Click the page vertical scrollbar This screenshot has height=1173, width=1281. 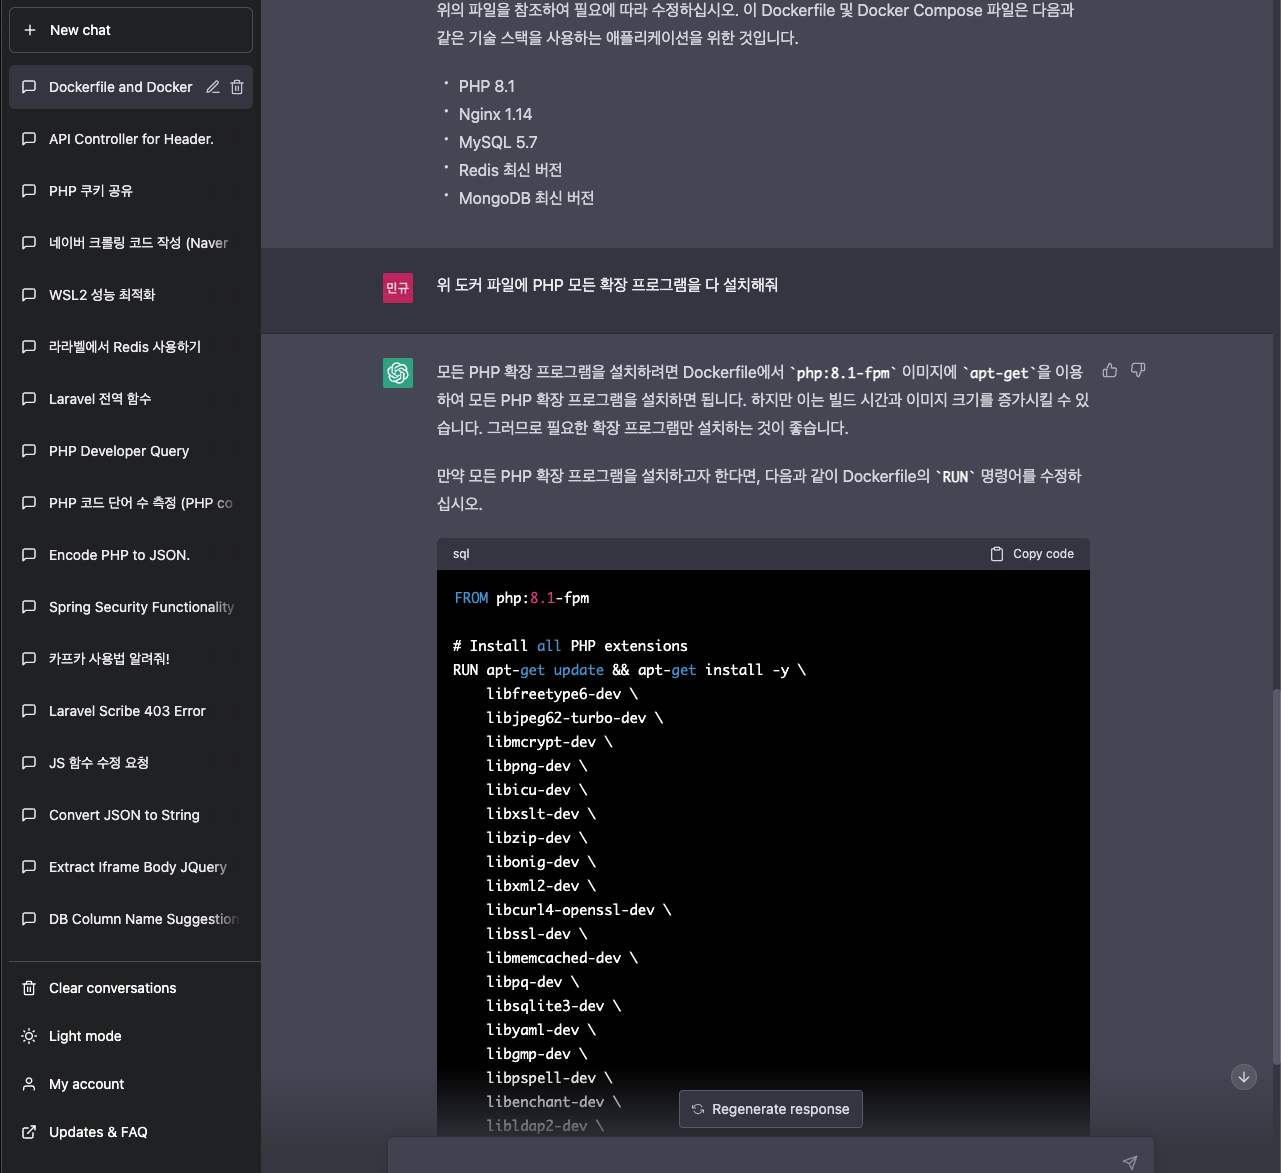click(1276, 877)
